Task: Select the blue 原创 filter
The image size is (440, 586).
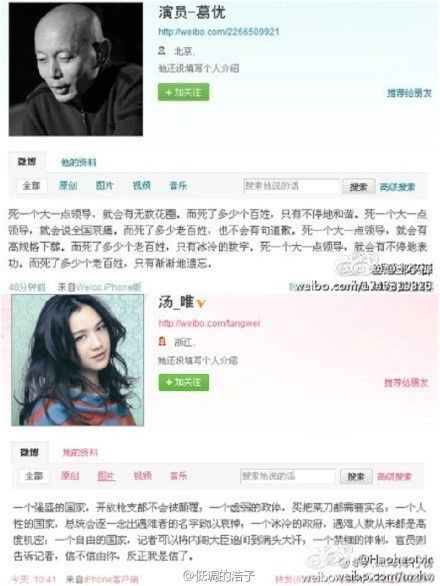Action: (68, 186)
